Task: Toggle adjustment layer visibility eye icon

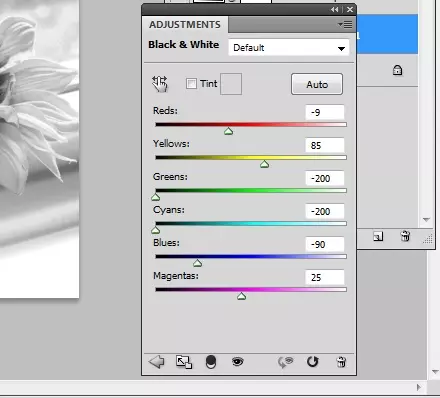Action: pyautogui.click(x=237, y=362)
